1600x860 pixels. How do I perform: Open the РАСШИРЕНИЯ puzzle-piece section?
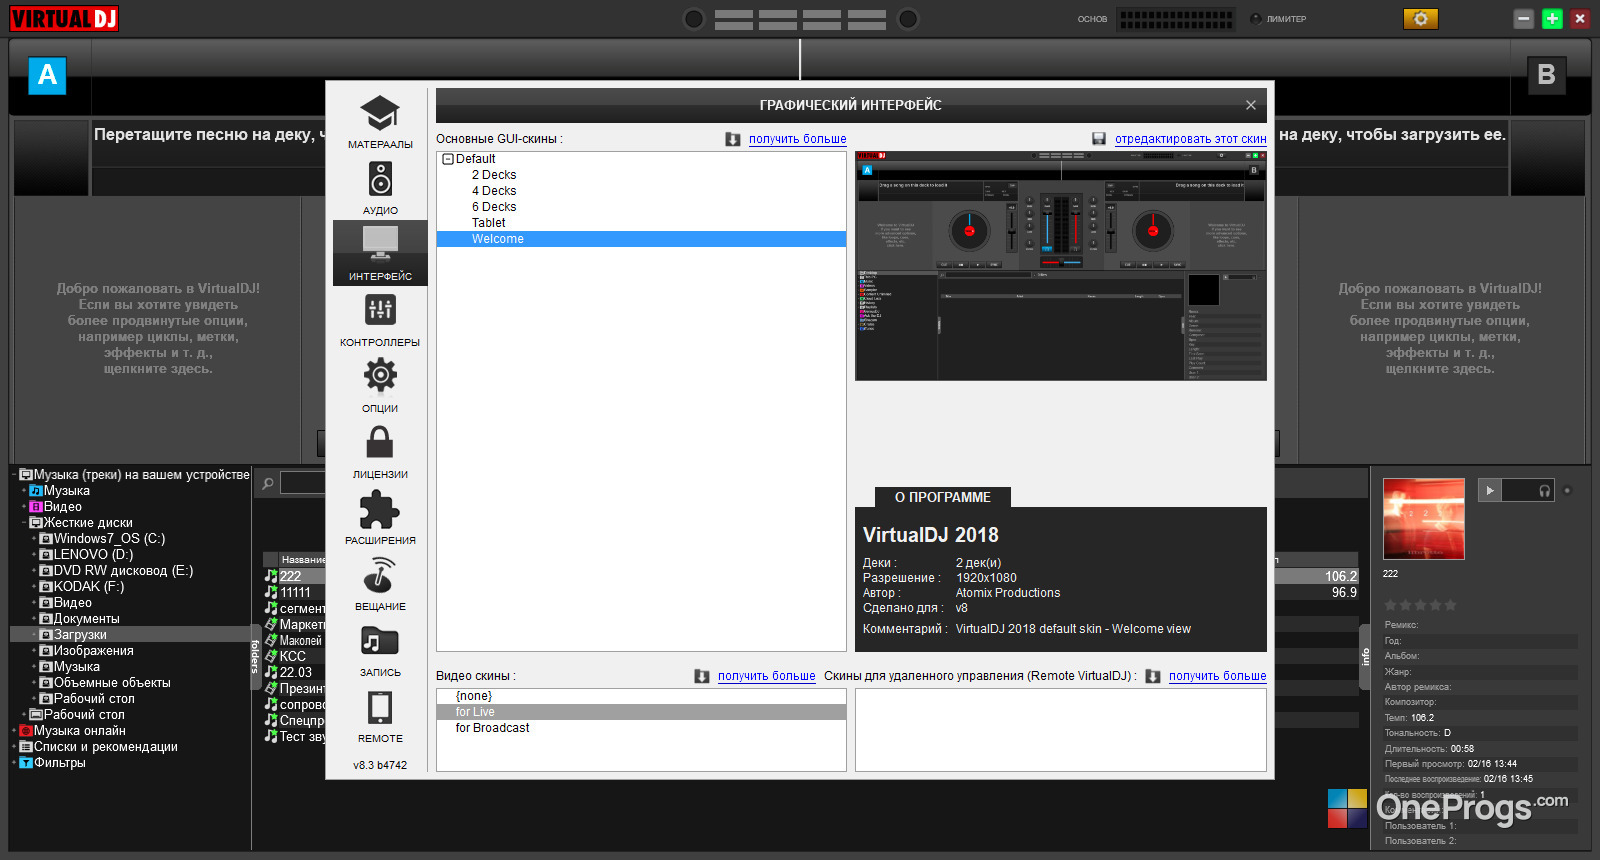pos(380,517)
